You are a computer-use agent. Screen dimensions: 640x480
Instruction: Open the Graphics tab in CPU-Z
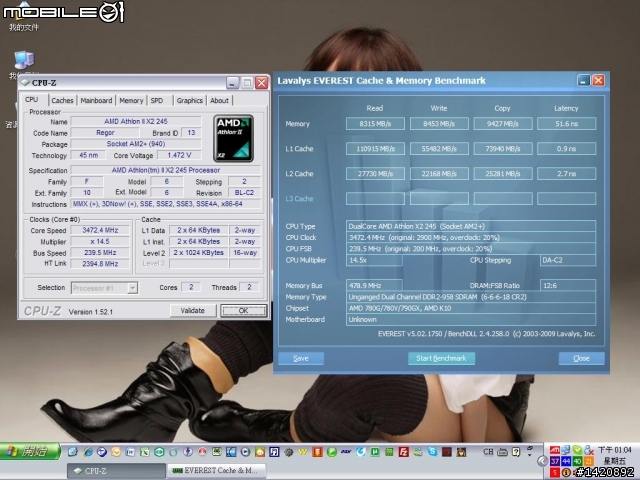[190, 100]
